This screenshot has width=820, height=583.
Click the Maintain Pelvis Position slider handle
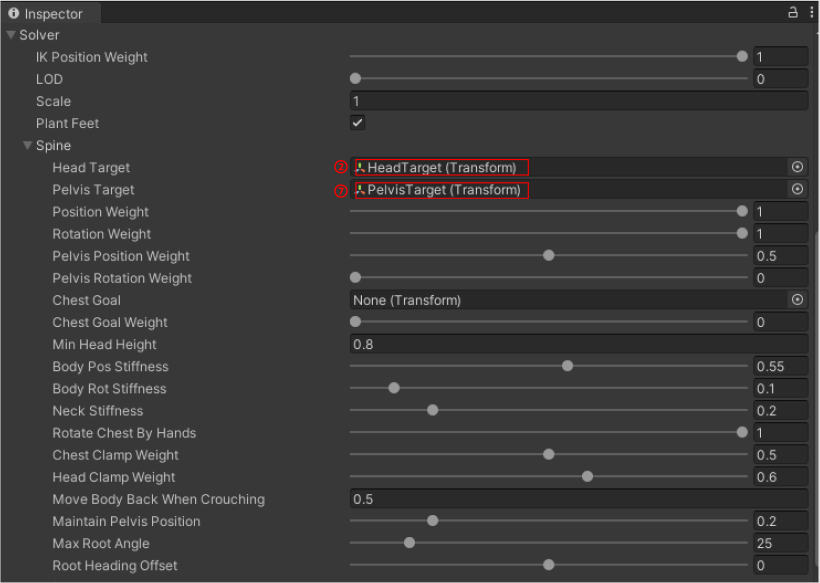(x=432, y=520)
